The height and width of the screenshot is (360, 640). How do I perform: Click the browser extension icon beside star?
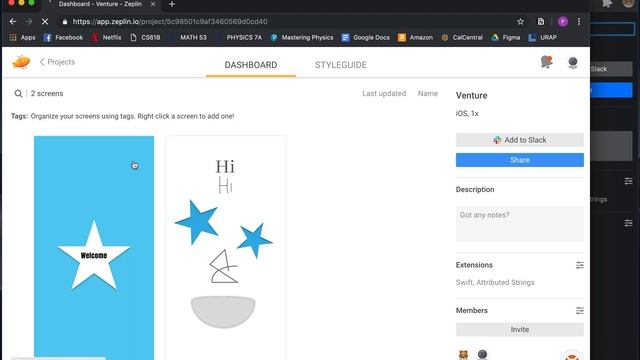pos(541,22)
